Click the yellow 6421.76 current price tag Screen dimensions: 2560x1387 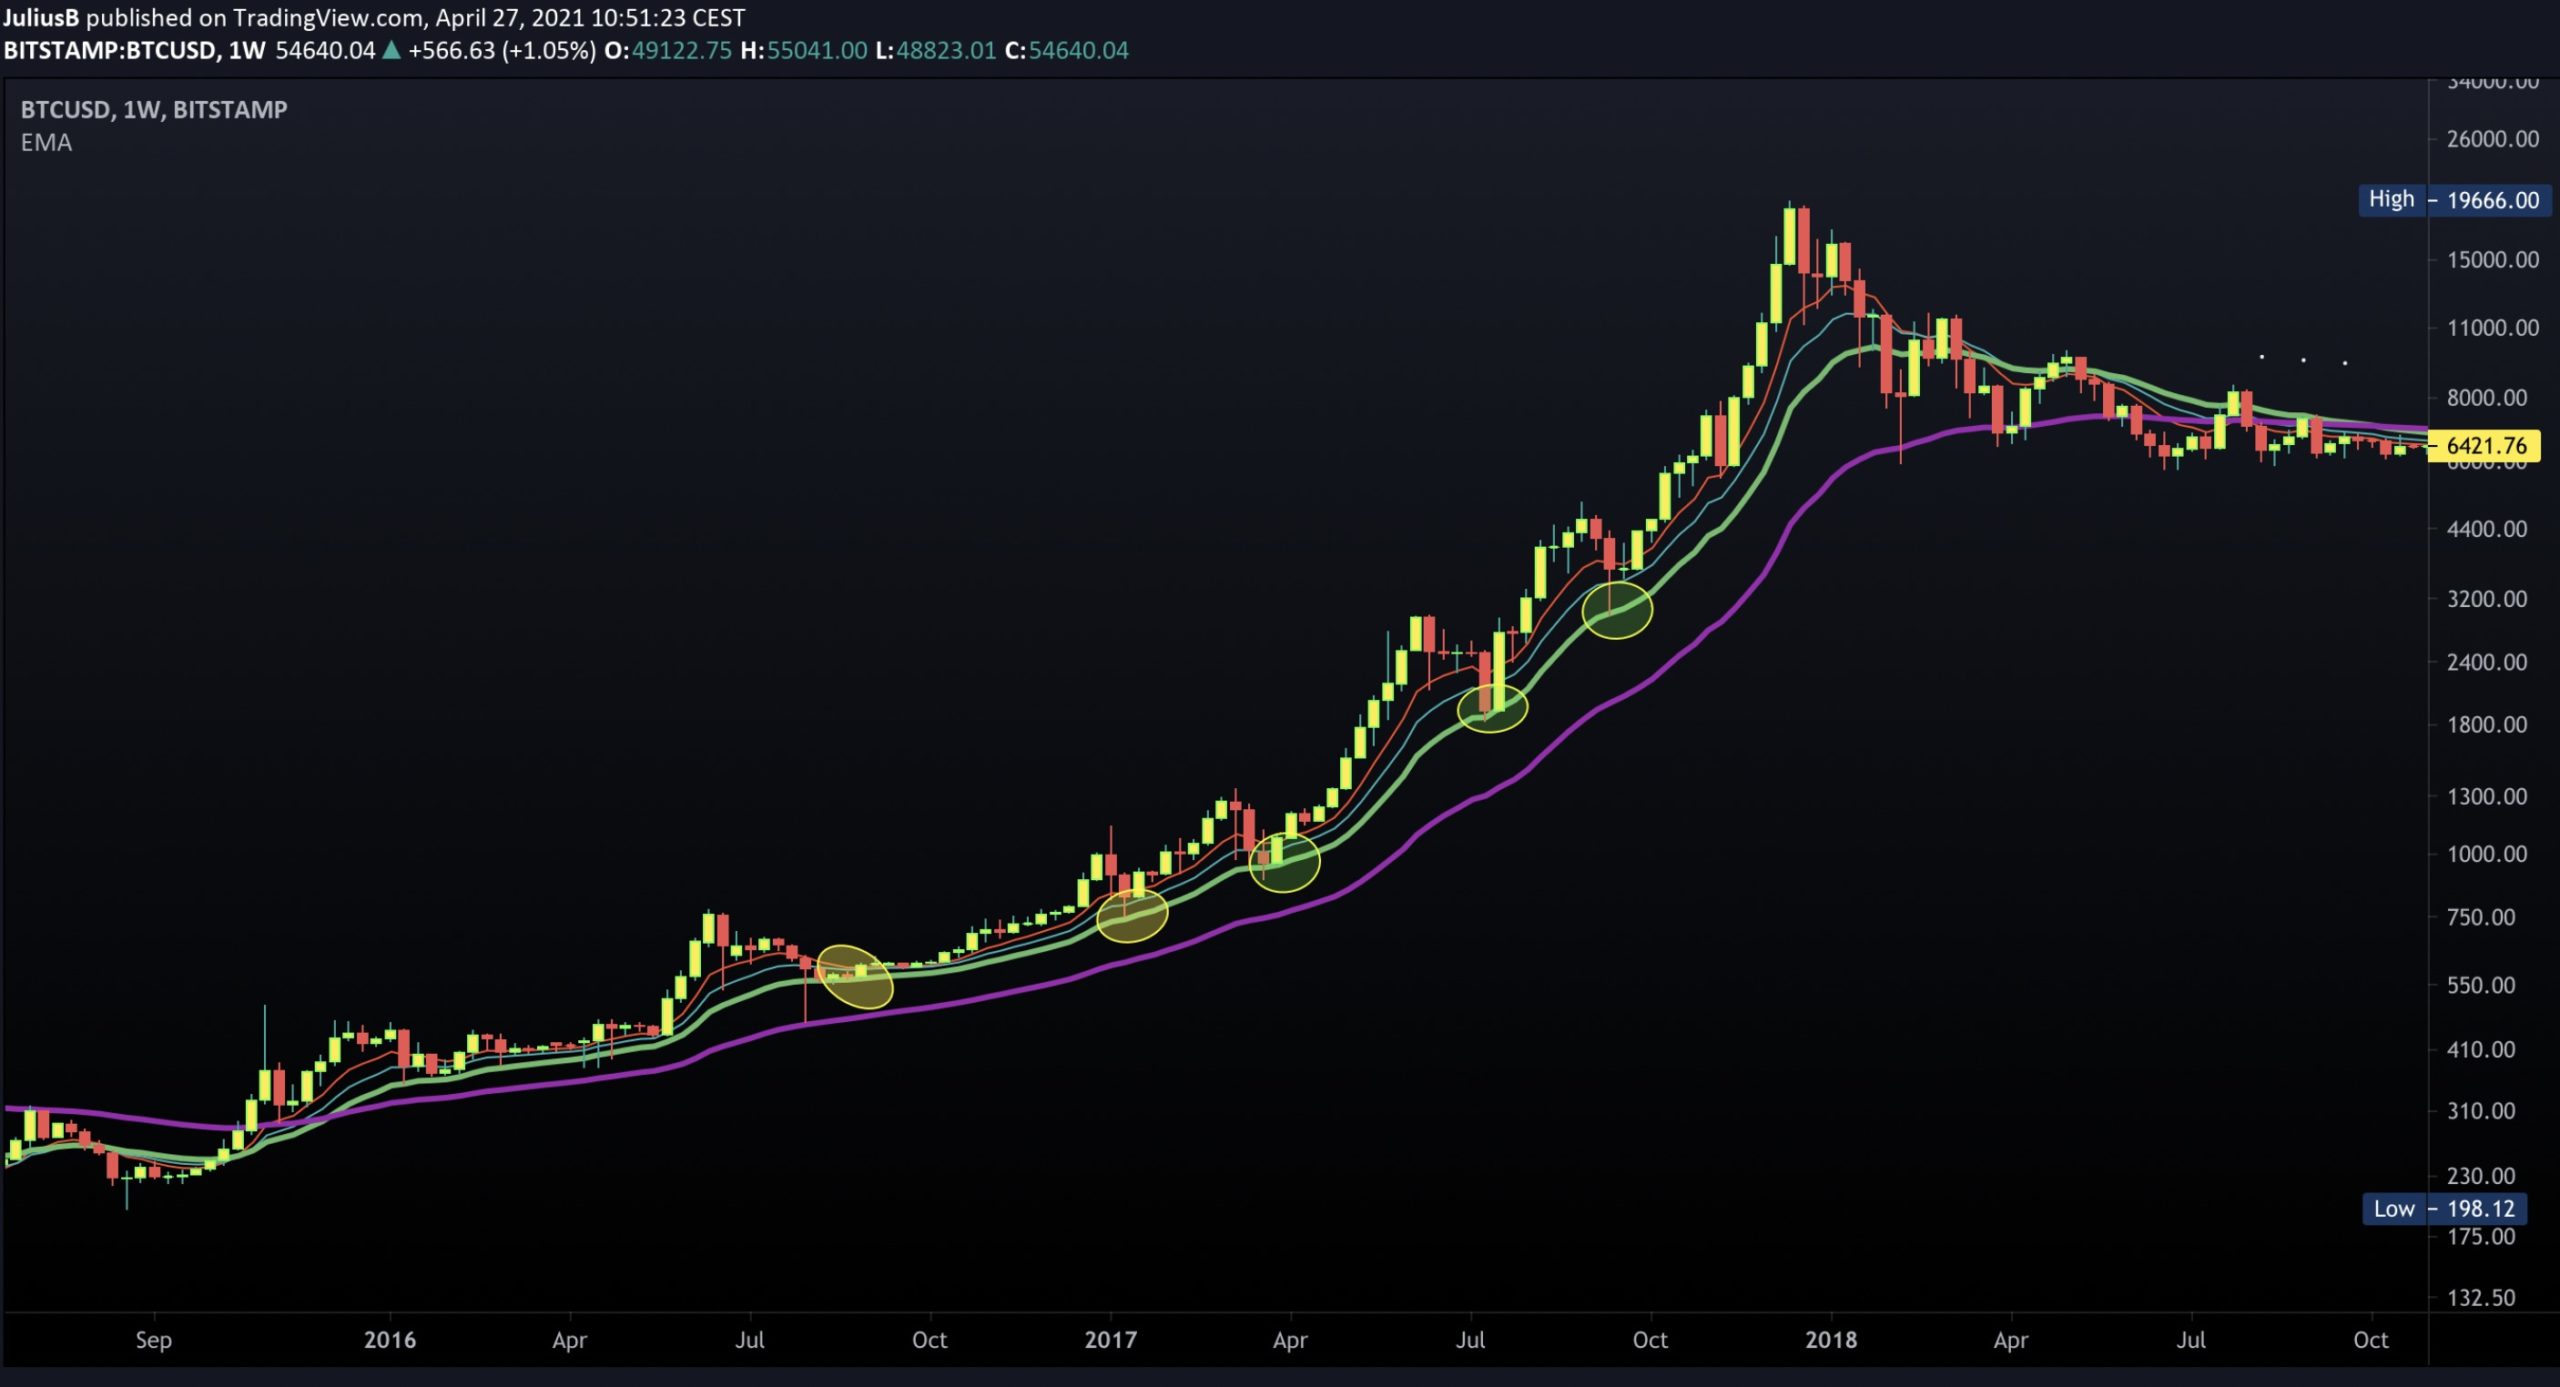(2486, 446)
